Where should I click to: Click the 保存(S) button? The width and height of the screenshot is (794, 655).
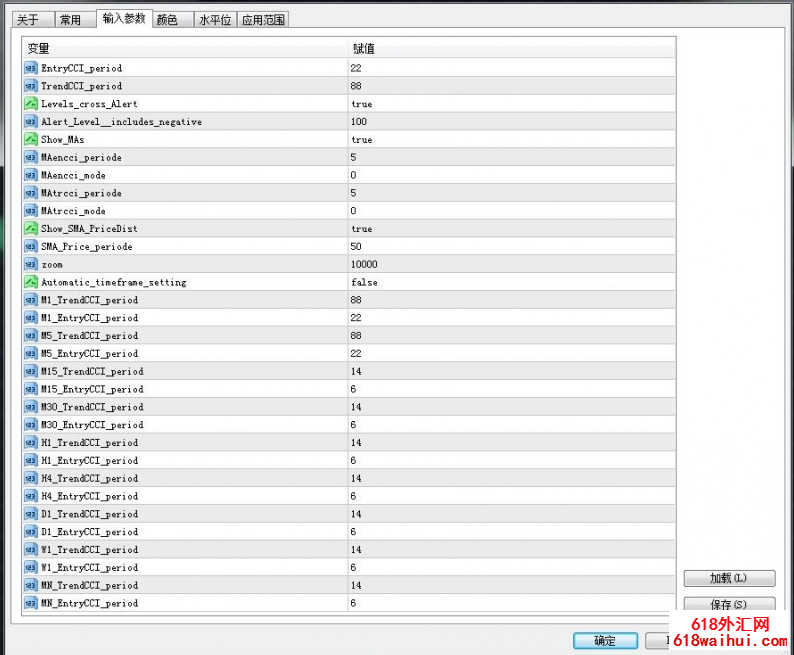coord(728,604)
